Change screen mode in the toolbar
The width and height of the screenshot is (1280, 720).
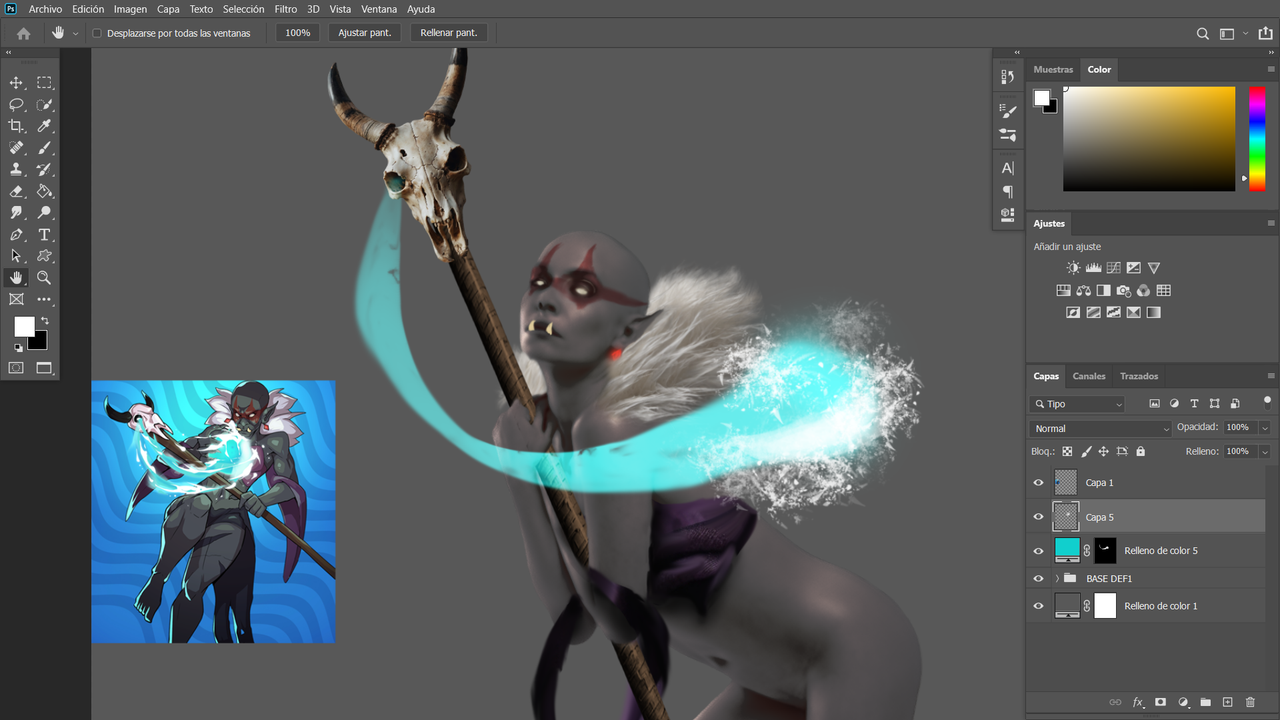(x=44, y=368)
